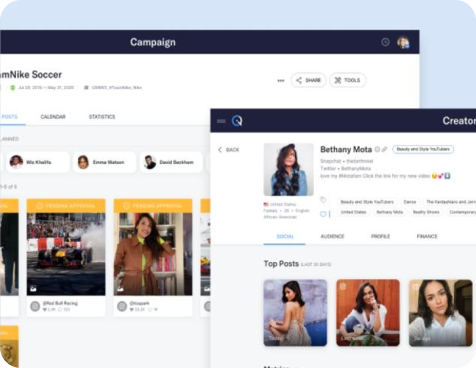476x368 pixels.
Task: Click the clock history icon in Campaign header
Action: (385, 42)
